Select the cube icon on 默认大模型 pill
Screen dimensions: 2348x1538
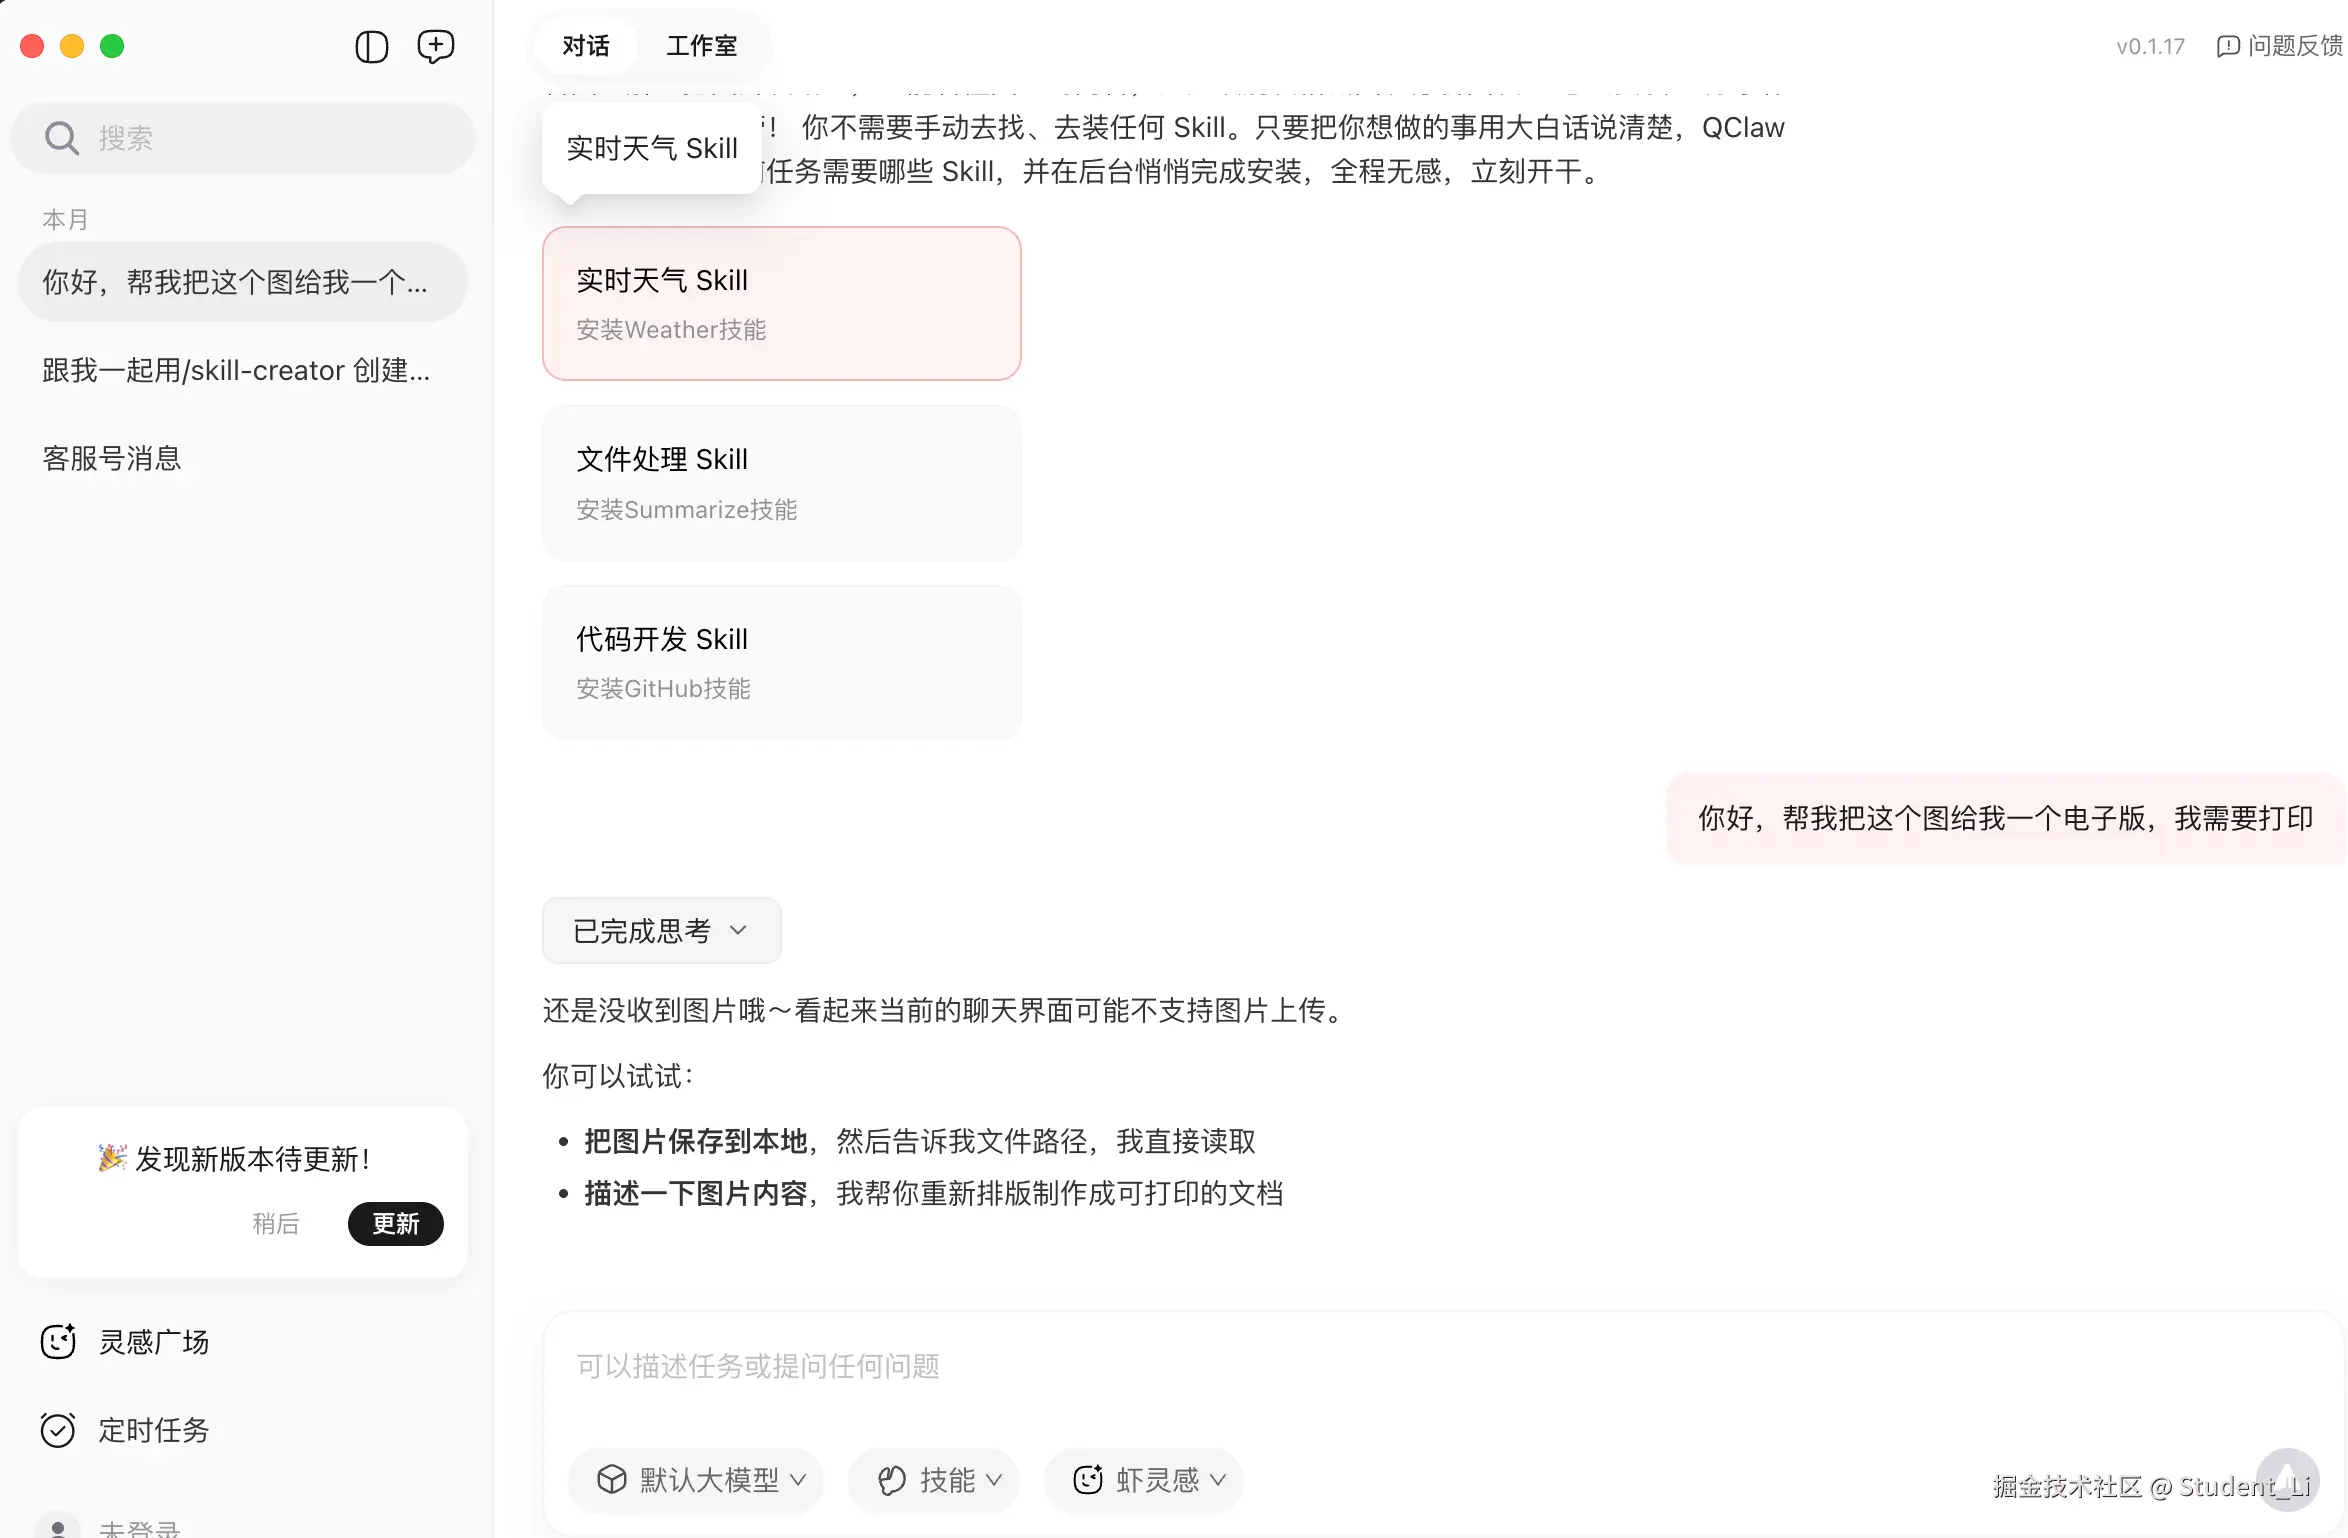(x=612, y=1480)
